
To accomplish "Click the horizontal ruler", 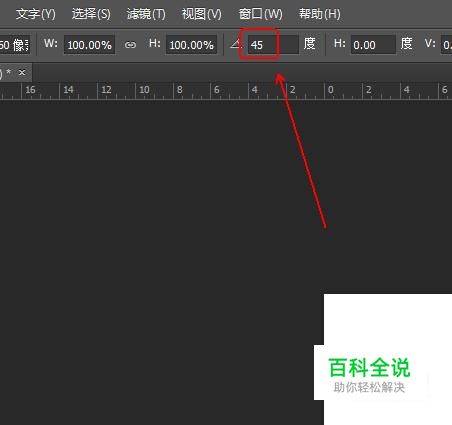I will (226, 91).
